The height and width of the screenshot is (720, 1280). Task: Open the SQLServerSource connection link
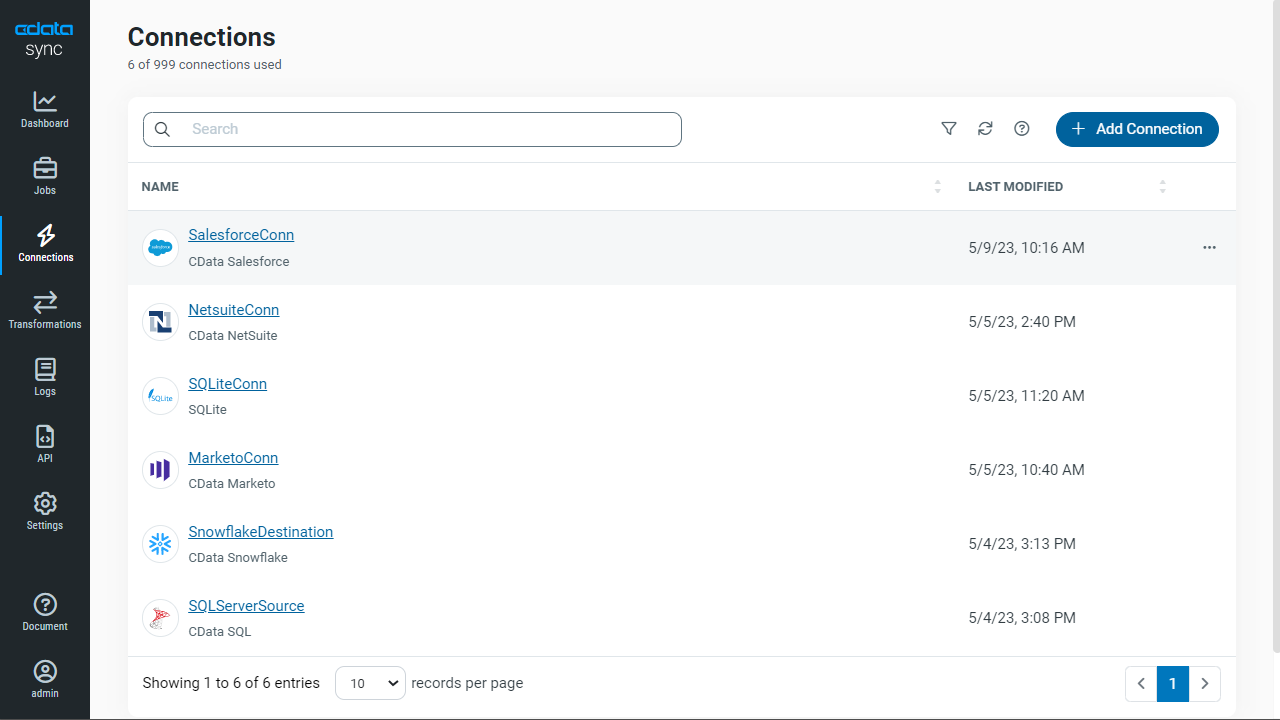(x=246, y=606)
